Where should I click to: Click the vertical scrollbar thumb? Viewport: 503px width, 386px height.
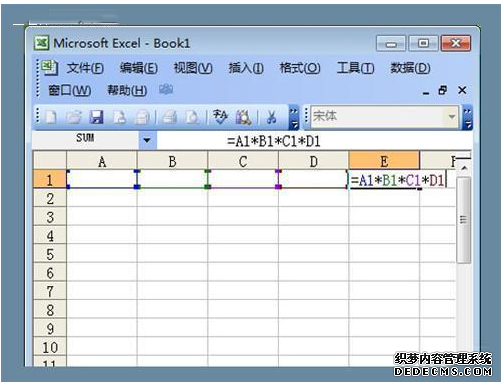(x=464, y=220)
